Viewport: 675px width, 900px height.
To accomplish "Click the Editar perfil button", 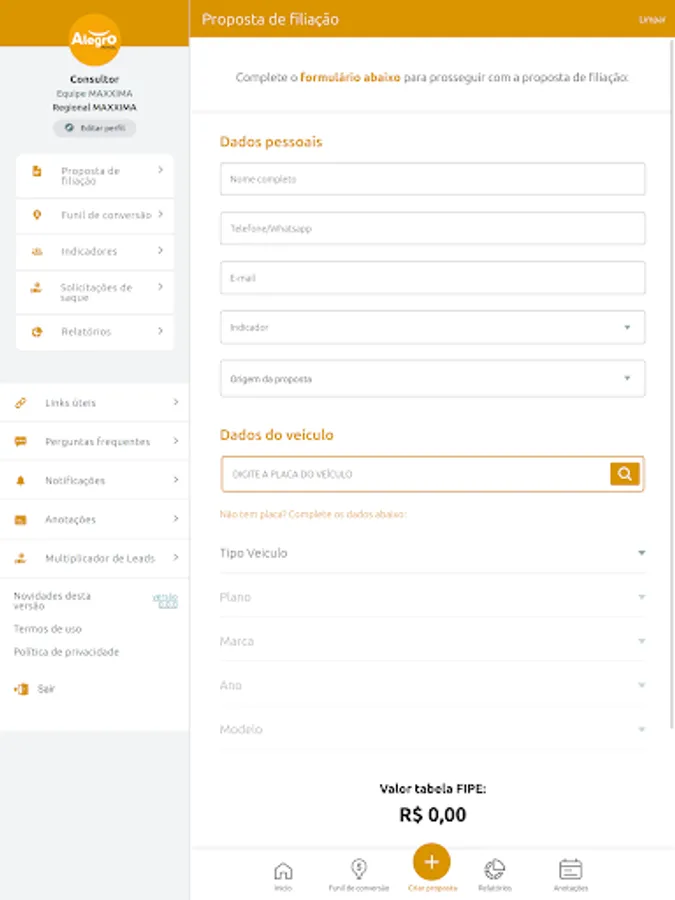I will tap(94, 128).
